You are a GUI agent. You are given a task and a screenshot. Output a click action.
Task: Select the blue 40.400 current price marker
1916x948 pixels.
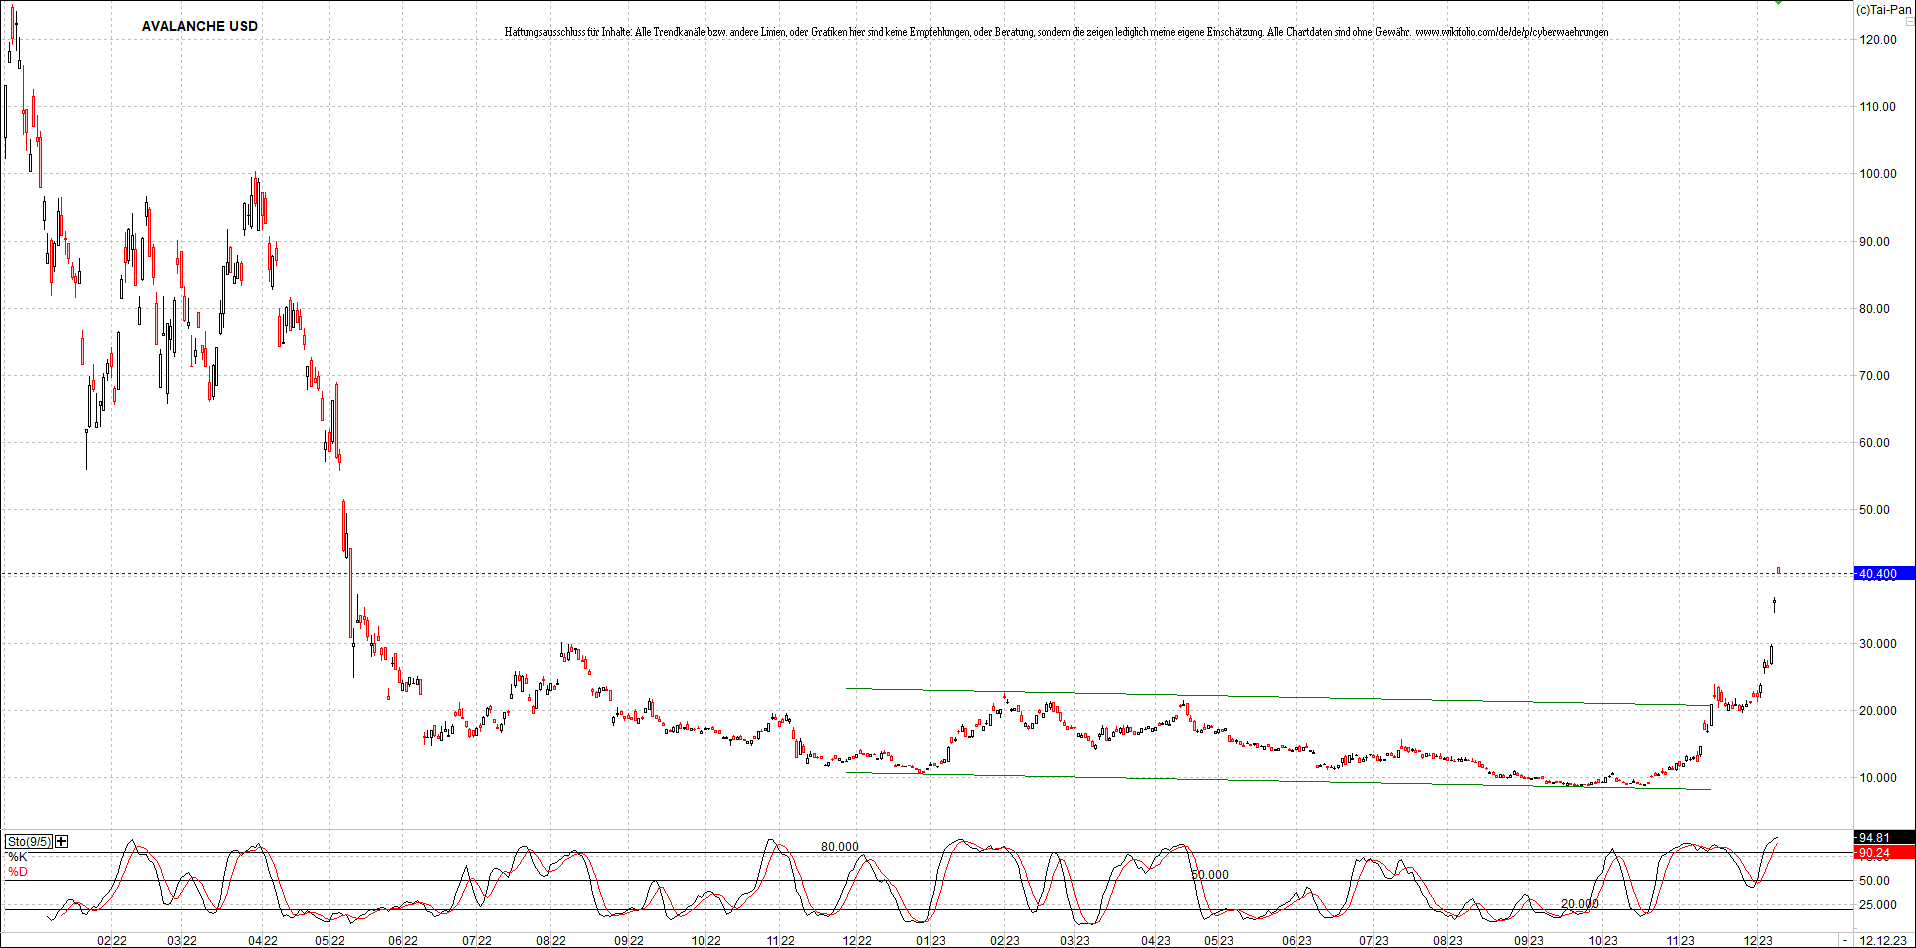tap(1884, 574)
